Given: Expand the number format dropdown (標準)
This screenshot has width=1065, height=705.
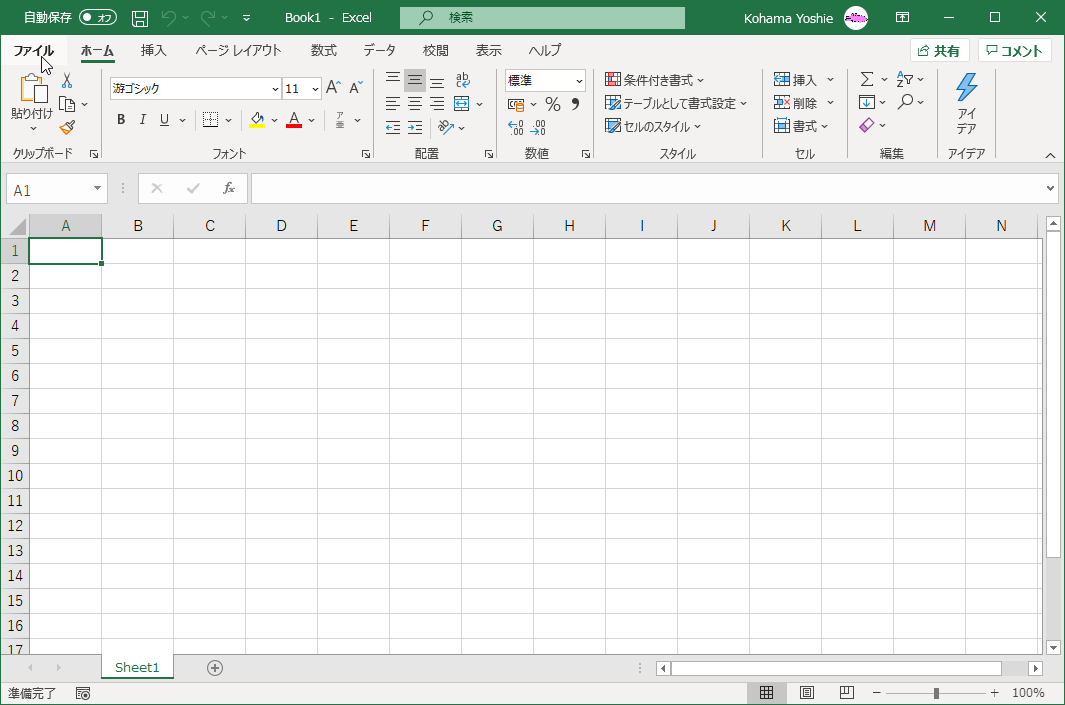Looking at the screenshot, I should [x=579, y=81].
